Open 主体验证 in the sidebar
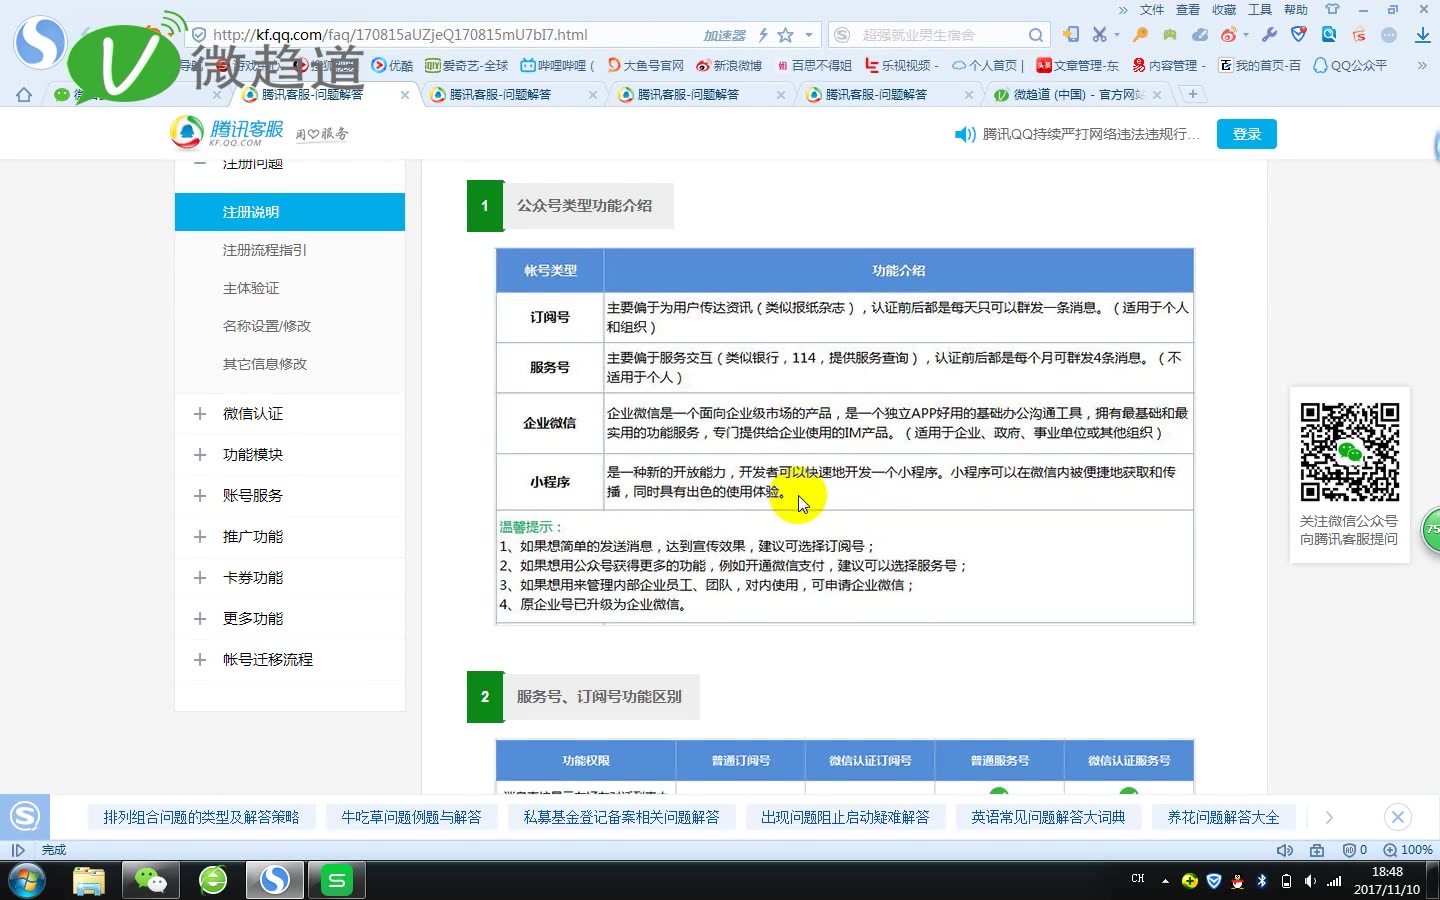The width and height of the screenshot is (1440, 900). click(251, 288)
